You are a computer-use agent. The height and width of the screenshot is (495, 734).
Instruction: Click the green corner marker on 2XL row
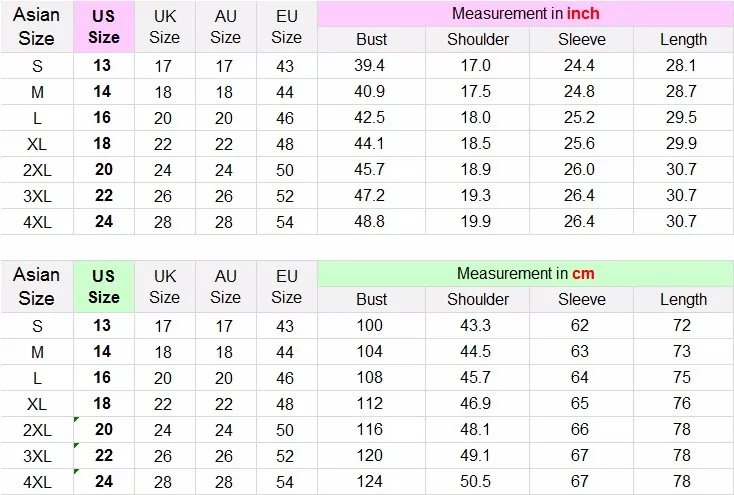coord(77,420)
